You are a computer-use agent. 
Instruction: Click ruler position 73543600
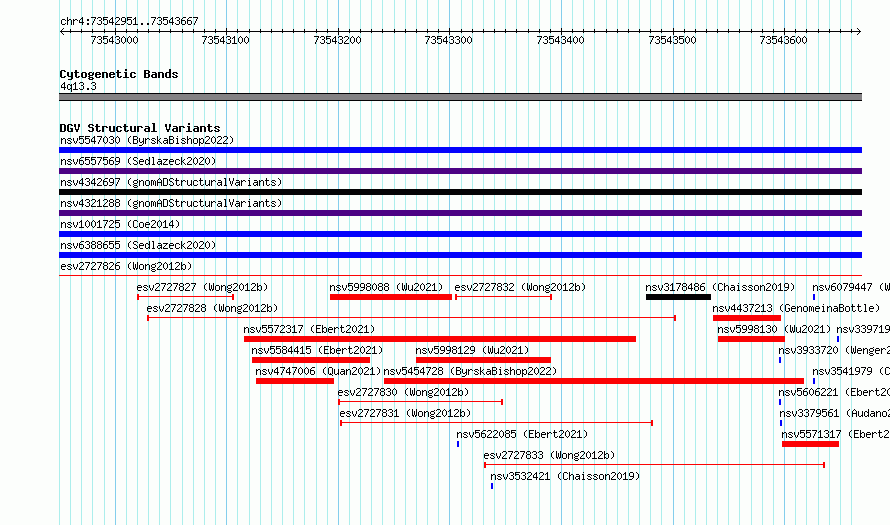pos(783,40)
